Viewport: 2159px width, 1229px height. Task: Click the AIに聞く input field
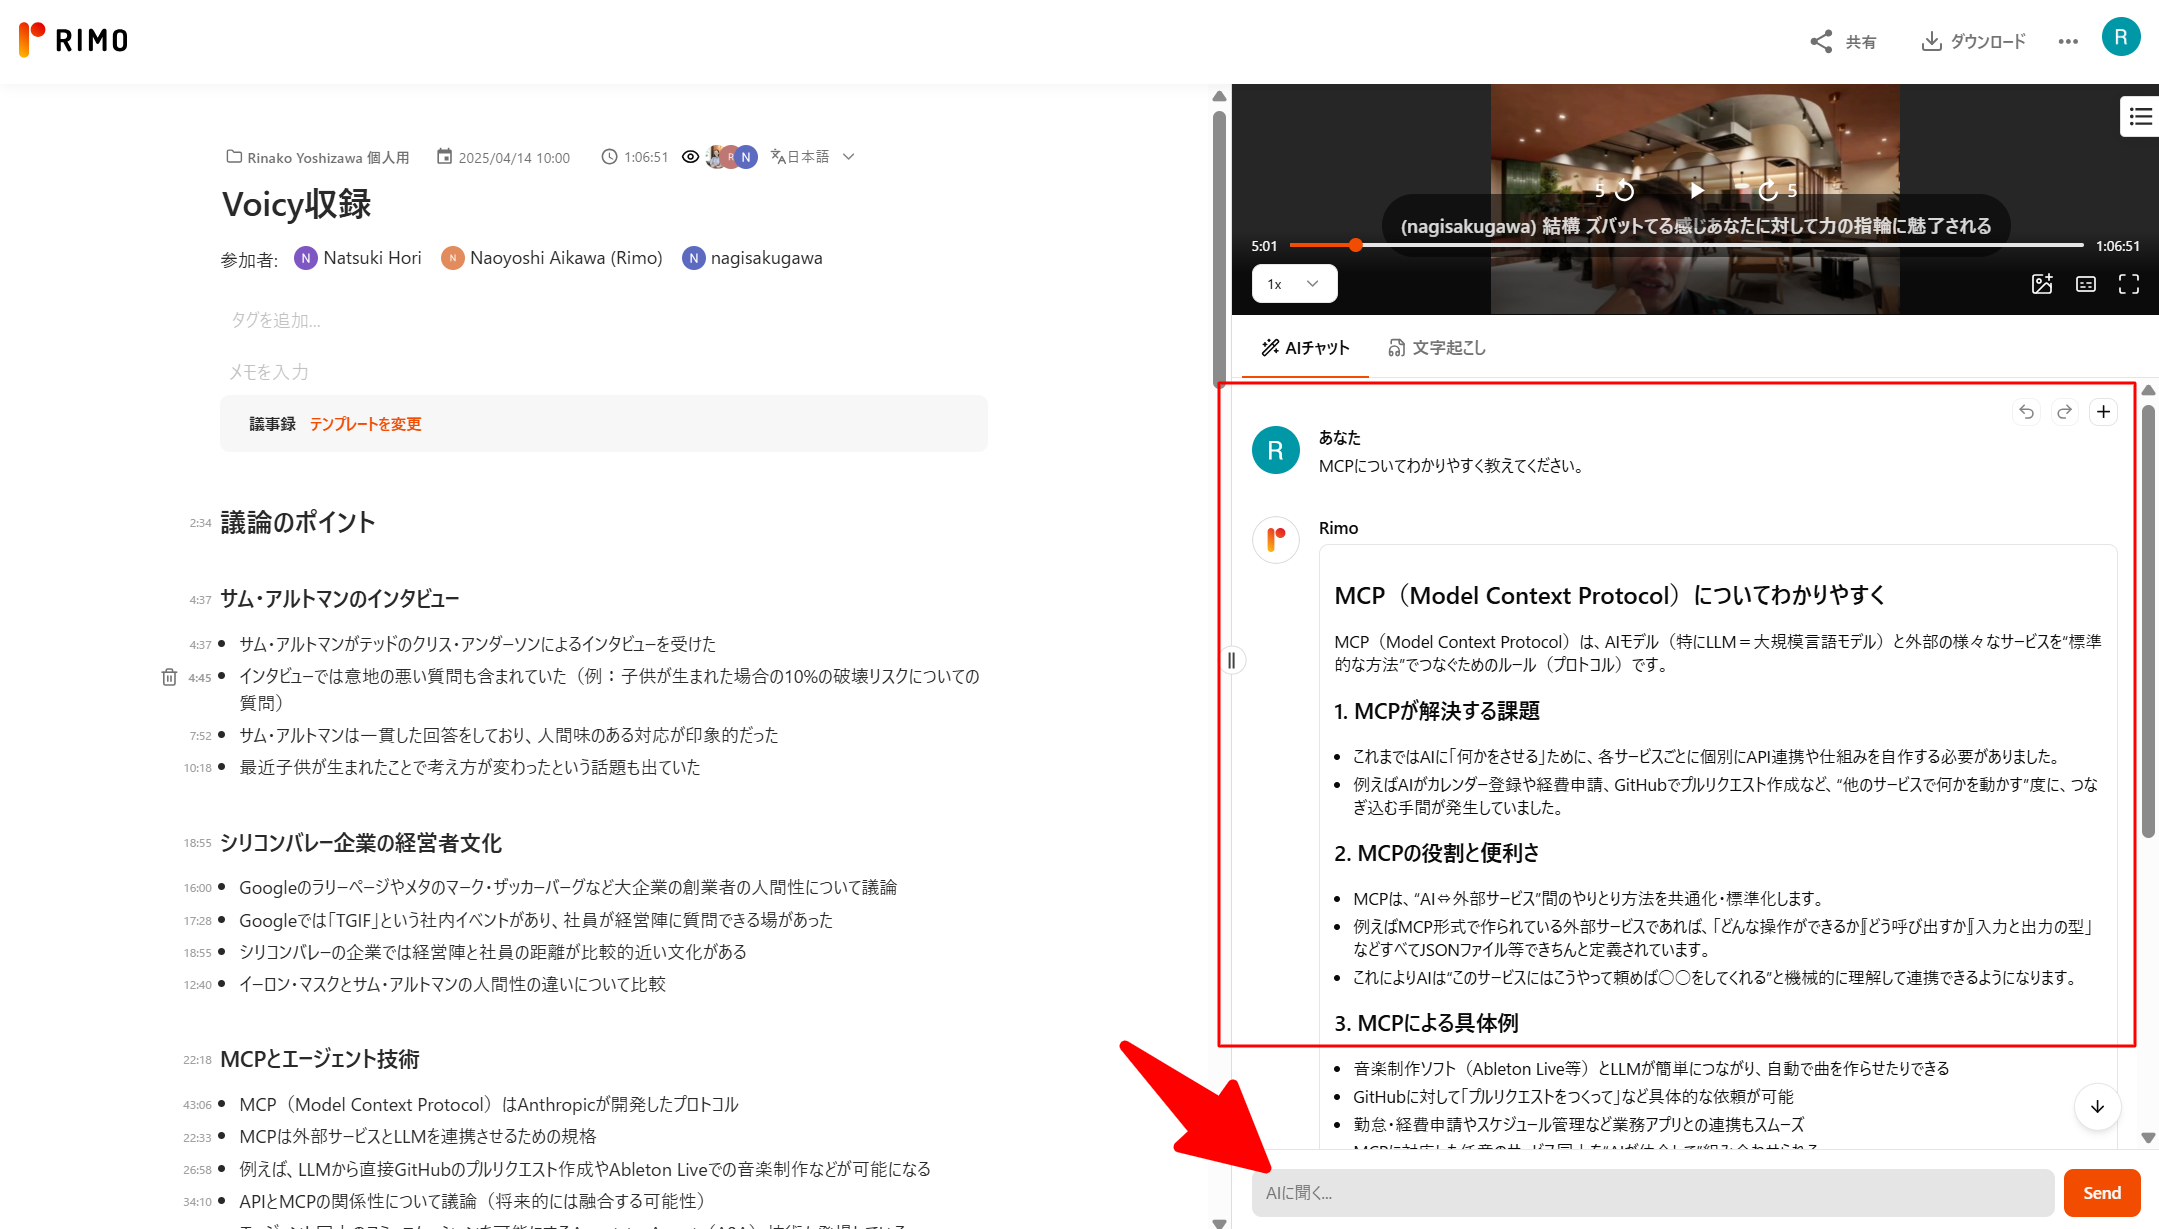tap(1651, 1193)
